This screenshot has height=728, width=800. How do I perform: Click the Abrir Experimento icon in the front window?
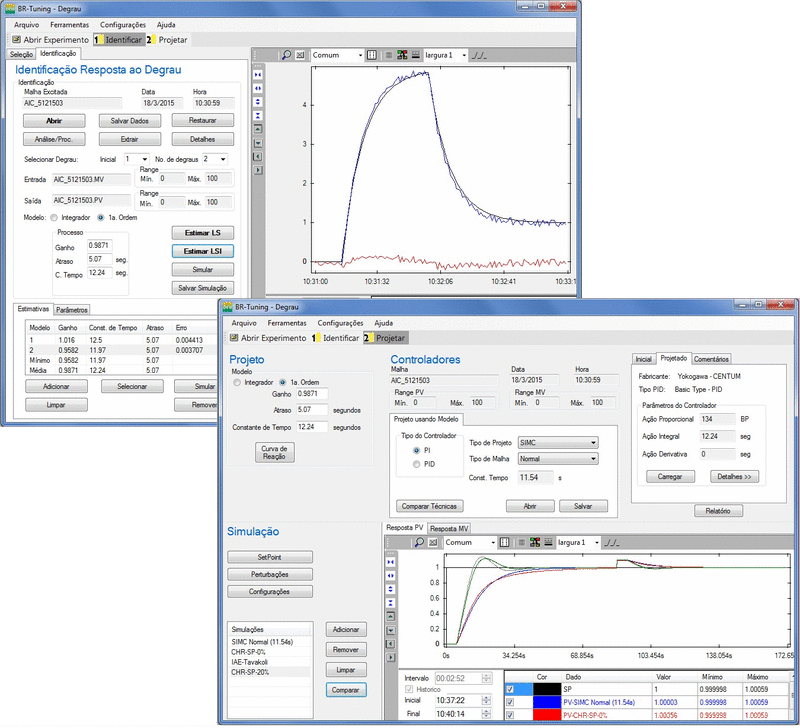(235, 338)
